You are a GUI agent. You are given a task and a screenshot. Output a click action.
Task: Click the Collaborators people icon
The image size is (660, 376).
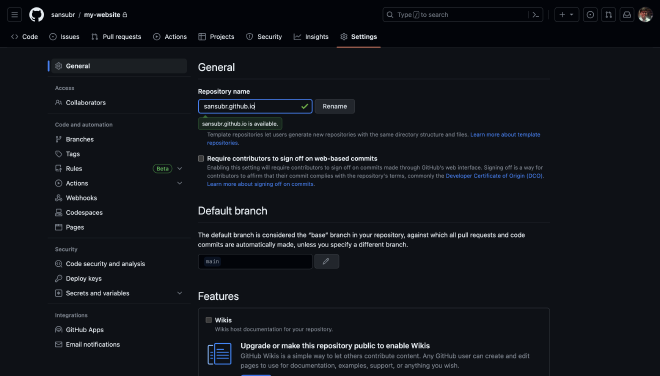(x=59, y=103)
